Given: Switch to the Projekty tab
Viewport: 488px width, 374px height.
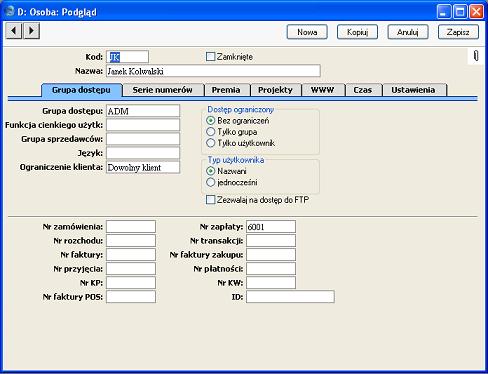Looking at the screenshot, I should 275,90.
